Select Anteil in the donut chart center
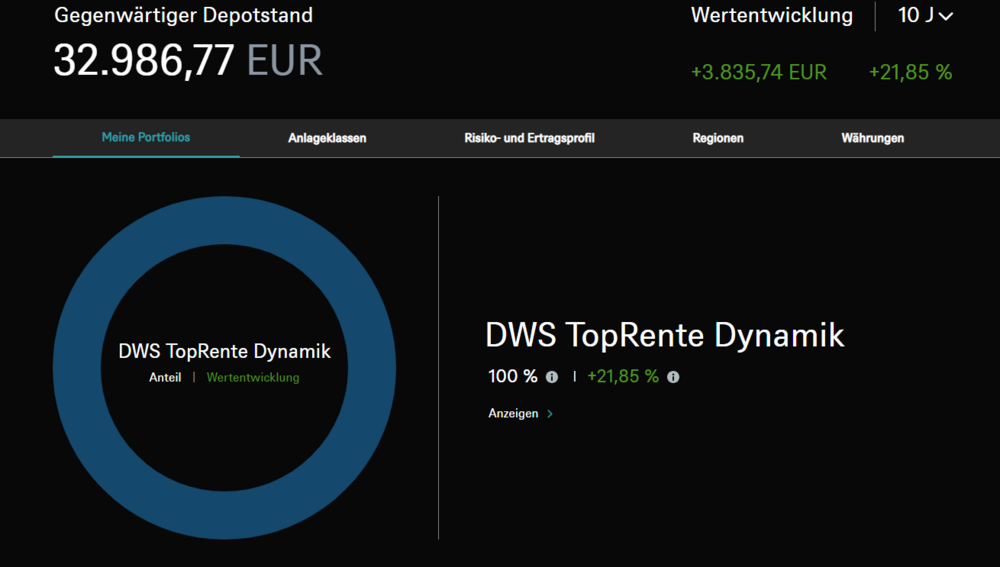 click(165, 378)
